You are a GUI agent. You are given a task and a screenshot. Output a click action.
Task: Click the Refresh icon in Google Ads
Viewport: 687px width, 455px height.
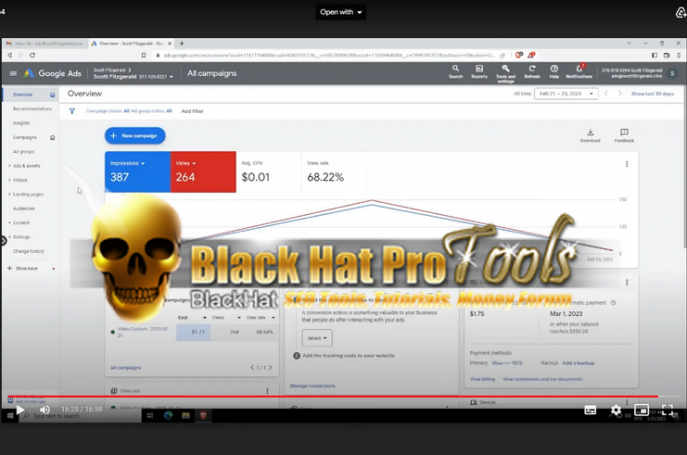pos(532,71)
